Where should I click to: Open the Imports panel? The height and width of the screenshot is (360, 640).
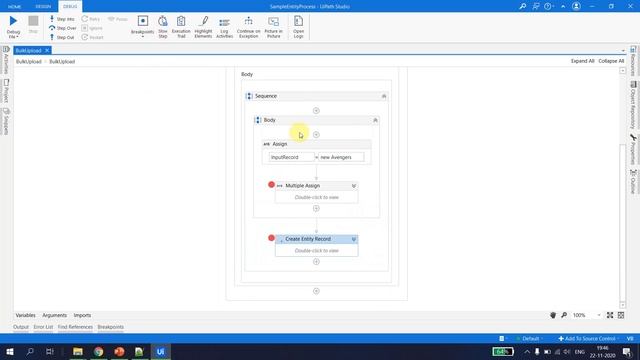tap(82, 316)
